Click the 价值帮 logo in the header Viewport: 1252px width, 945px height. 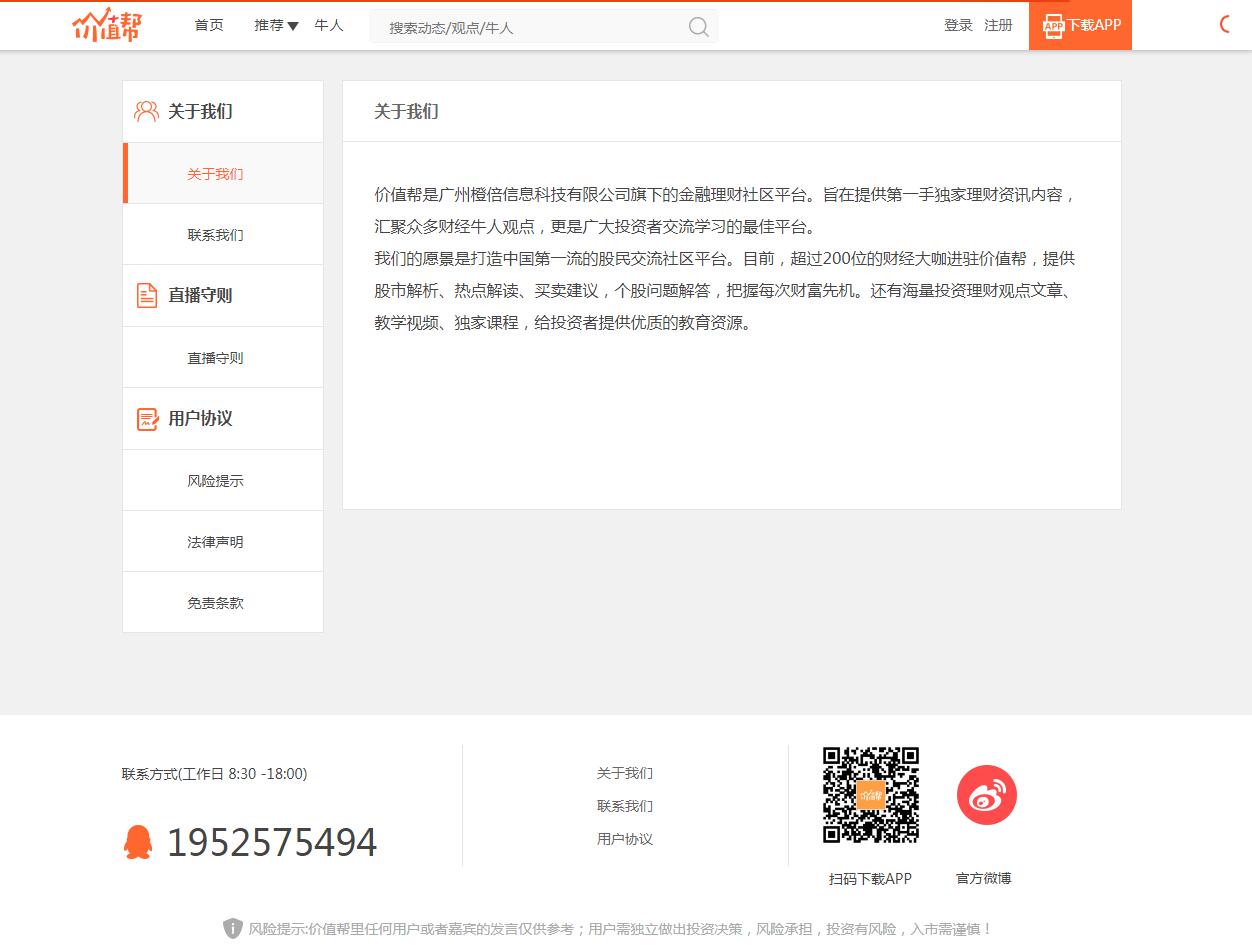click(x=107, y=25)
